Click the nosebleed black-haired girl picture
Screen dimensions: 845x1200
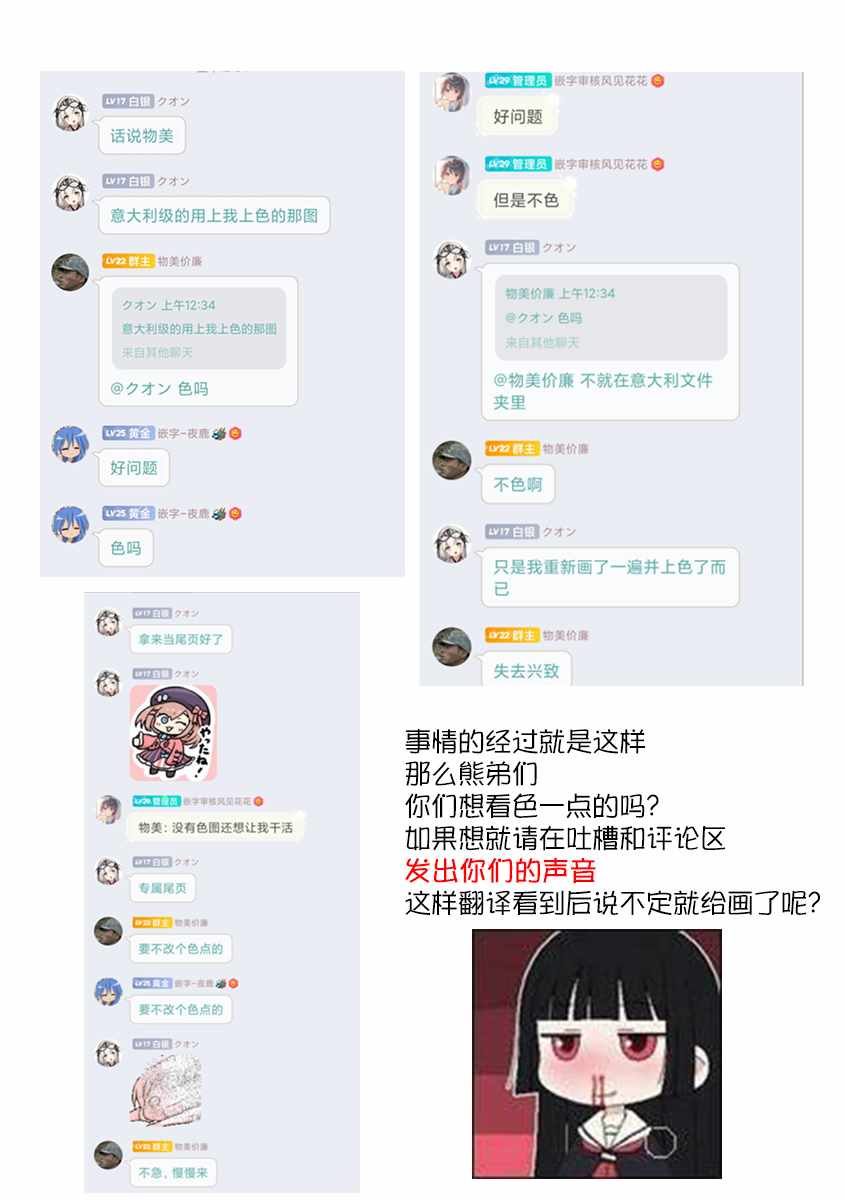pos(597,1054)
